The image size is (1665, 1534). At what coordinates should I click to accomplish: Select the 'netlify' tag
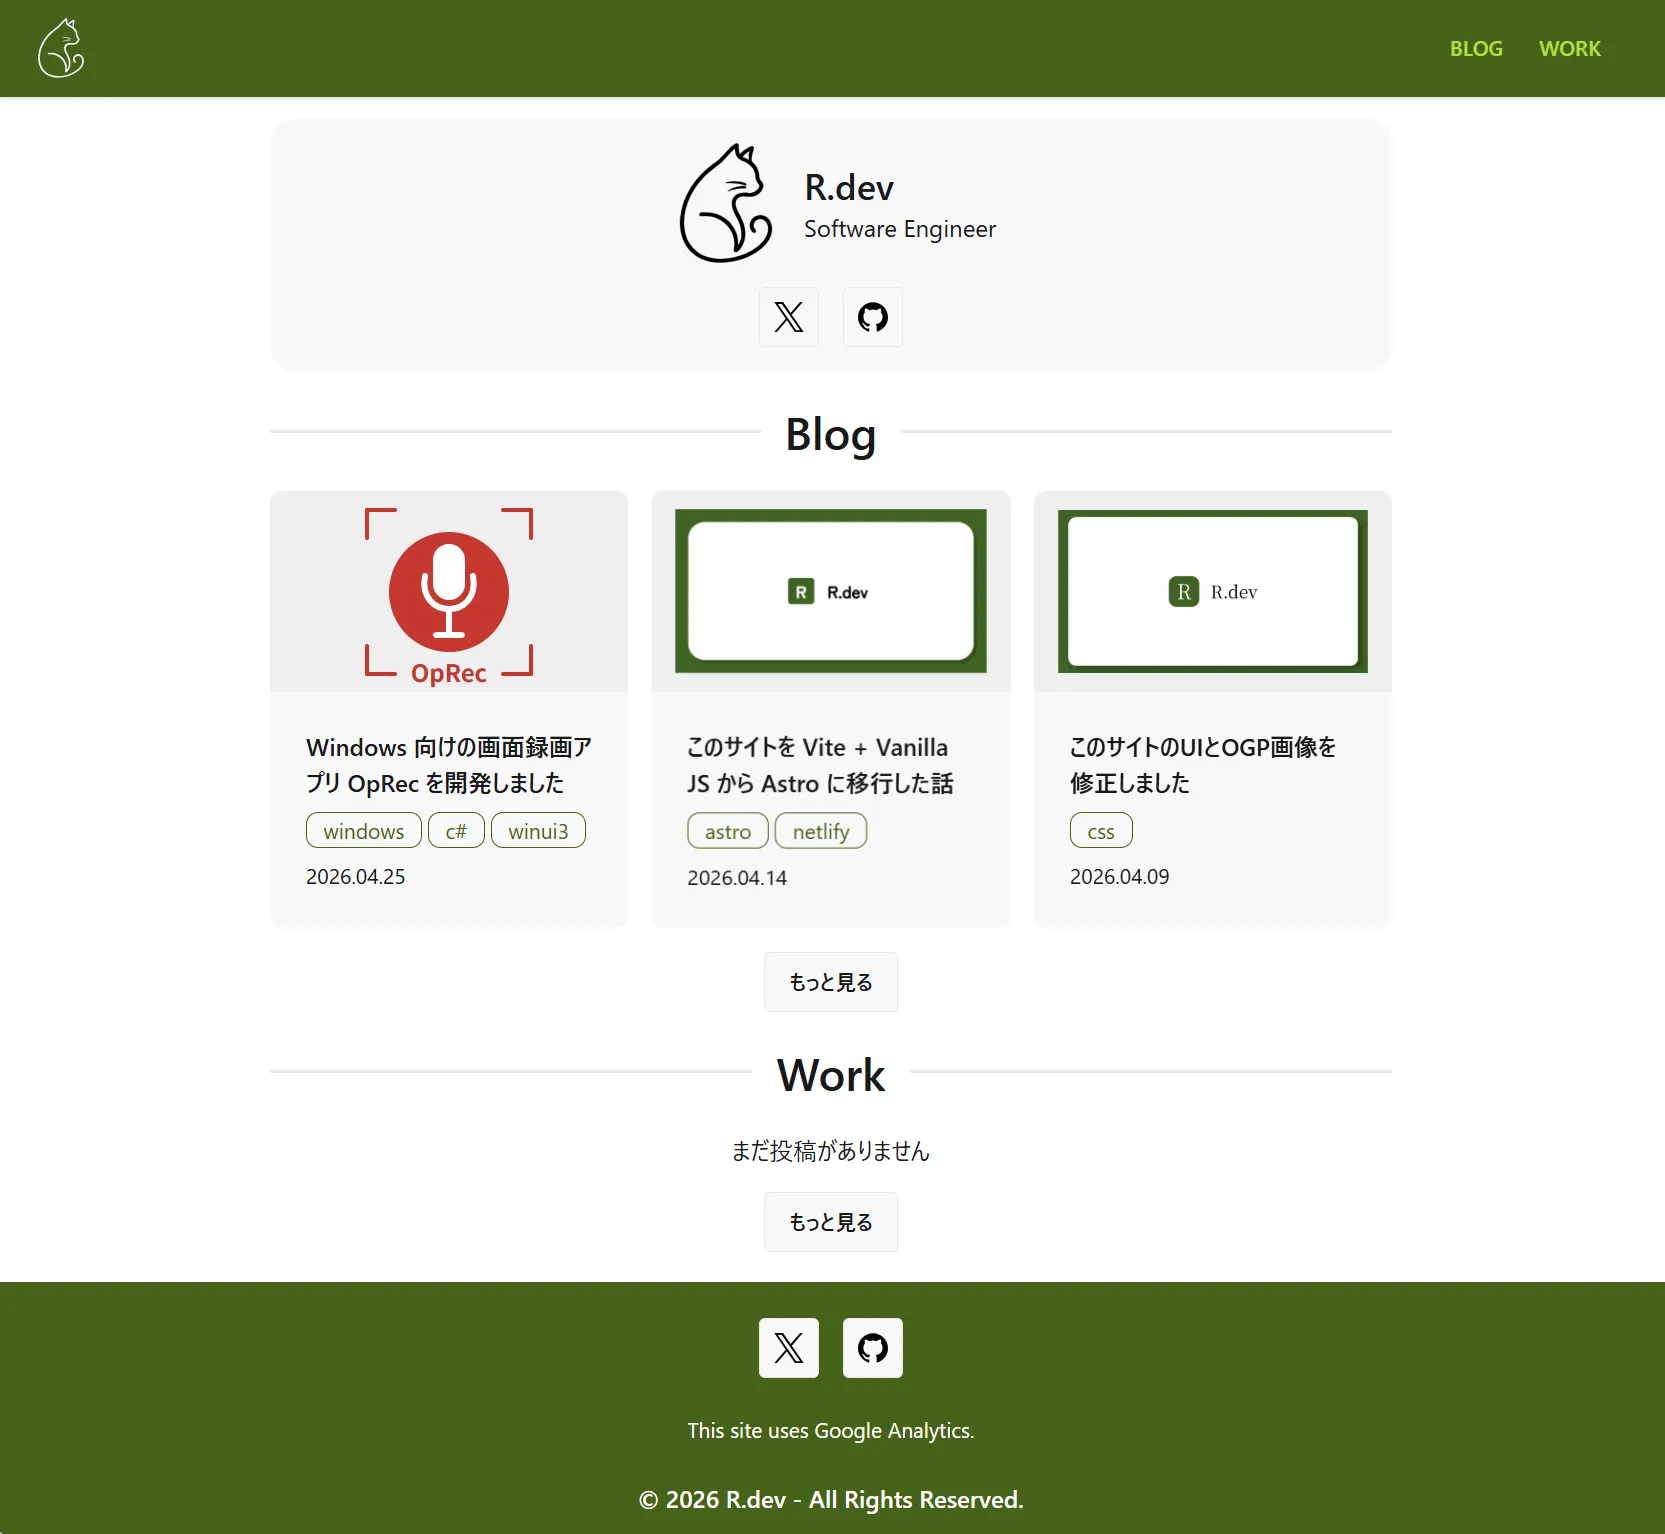[x=821, y=831]
